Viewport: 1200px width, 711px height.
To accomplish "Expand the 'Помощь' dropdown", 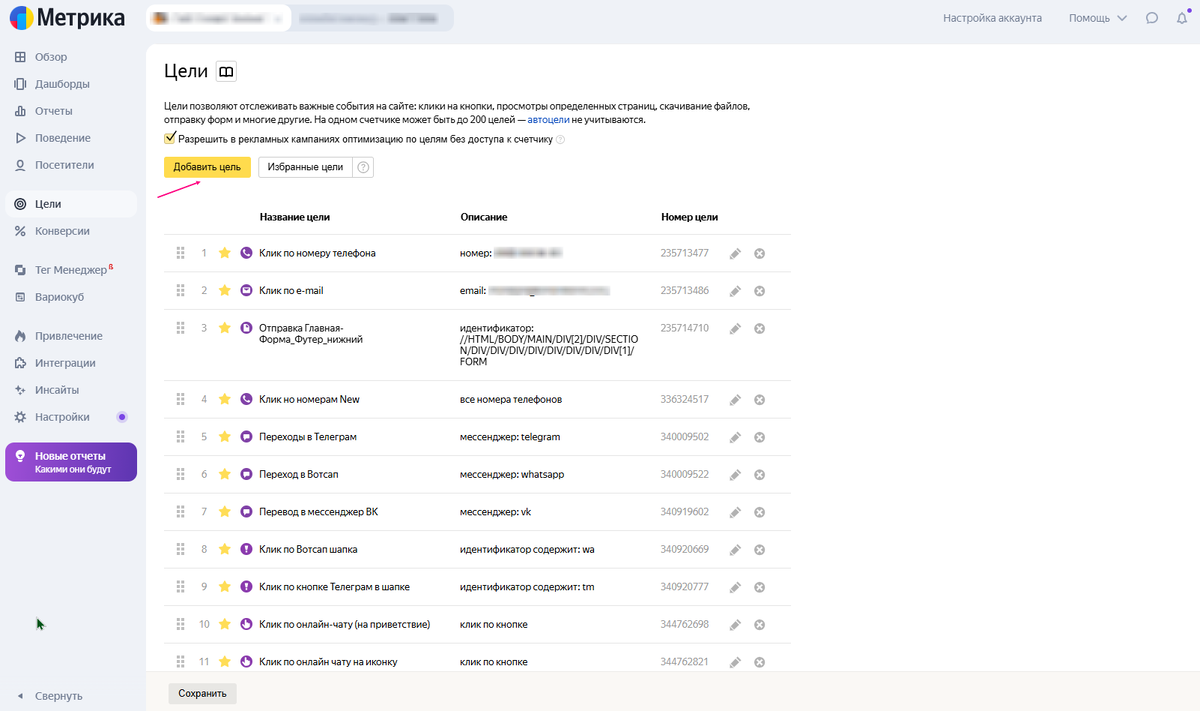I will point(1097,18).
